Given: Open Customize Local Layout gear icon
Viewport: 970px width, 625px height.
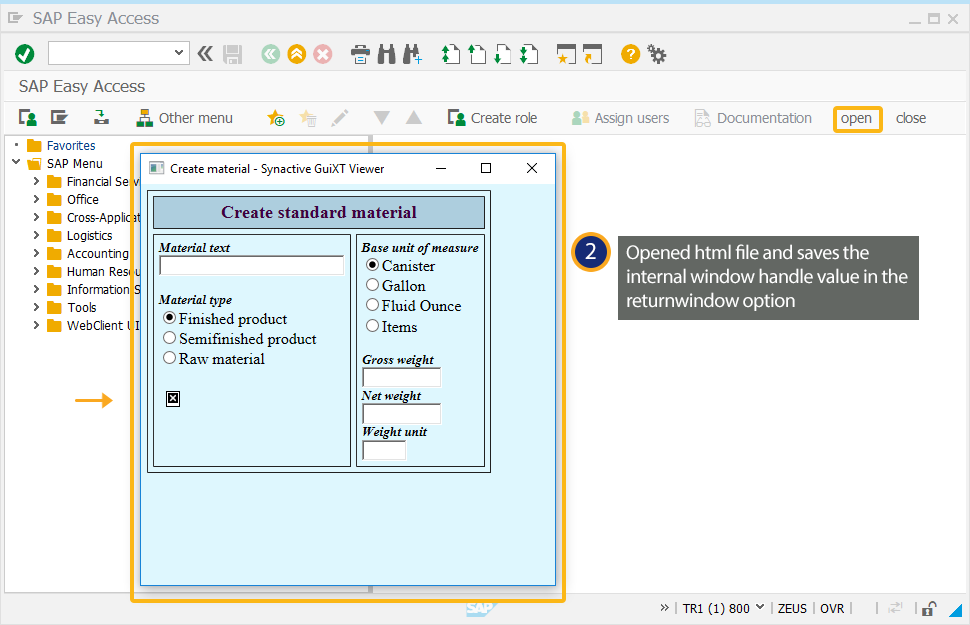Looking at the screenshot, I should [x=657, y=54].
